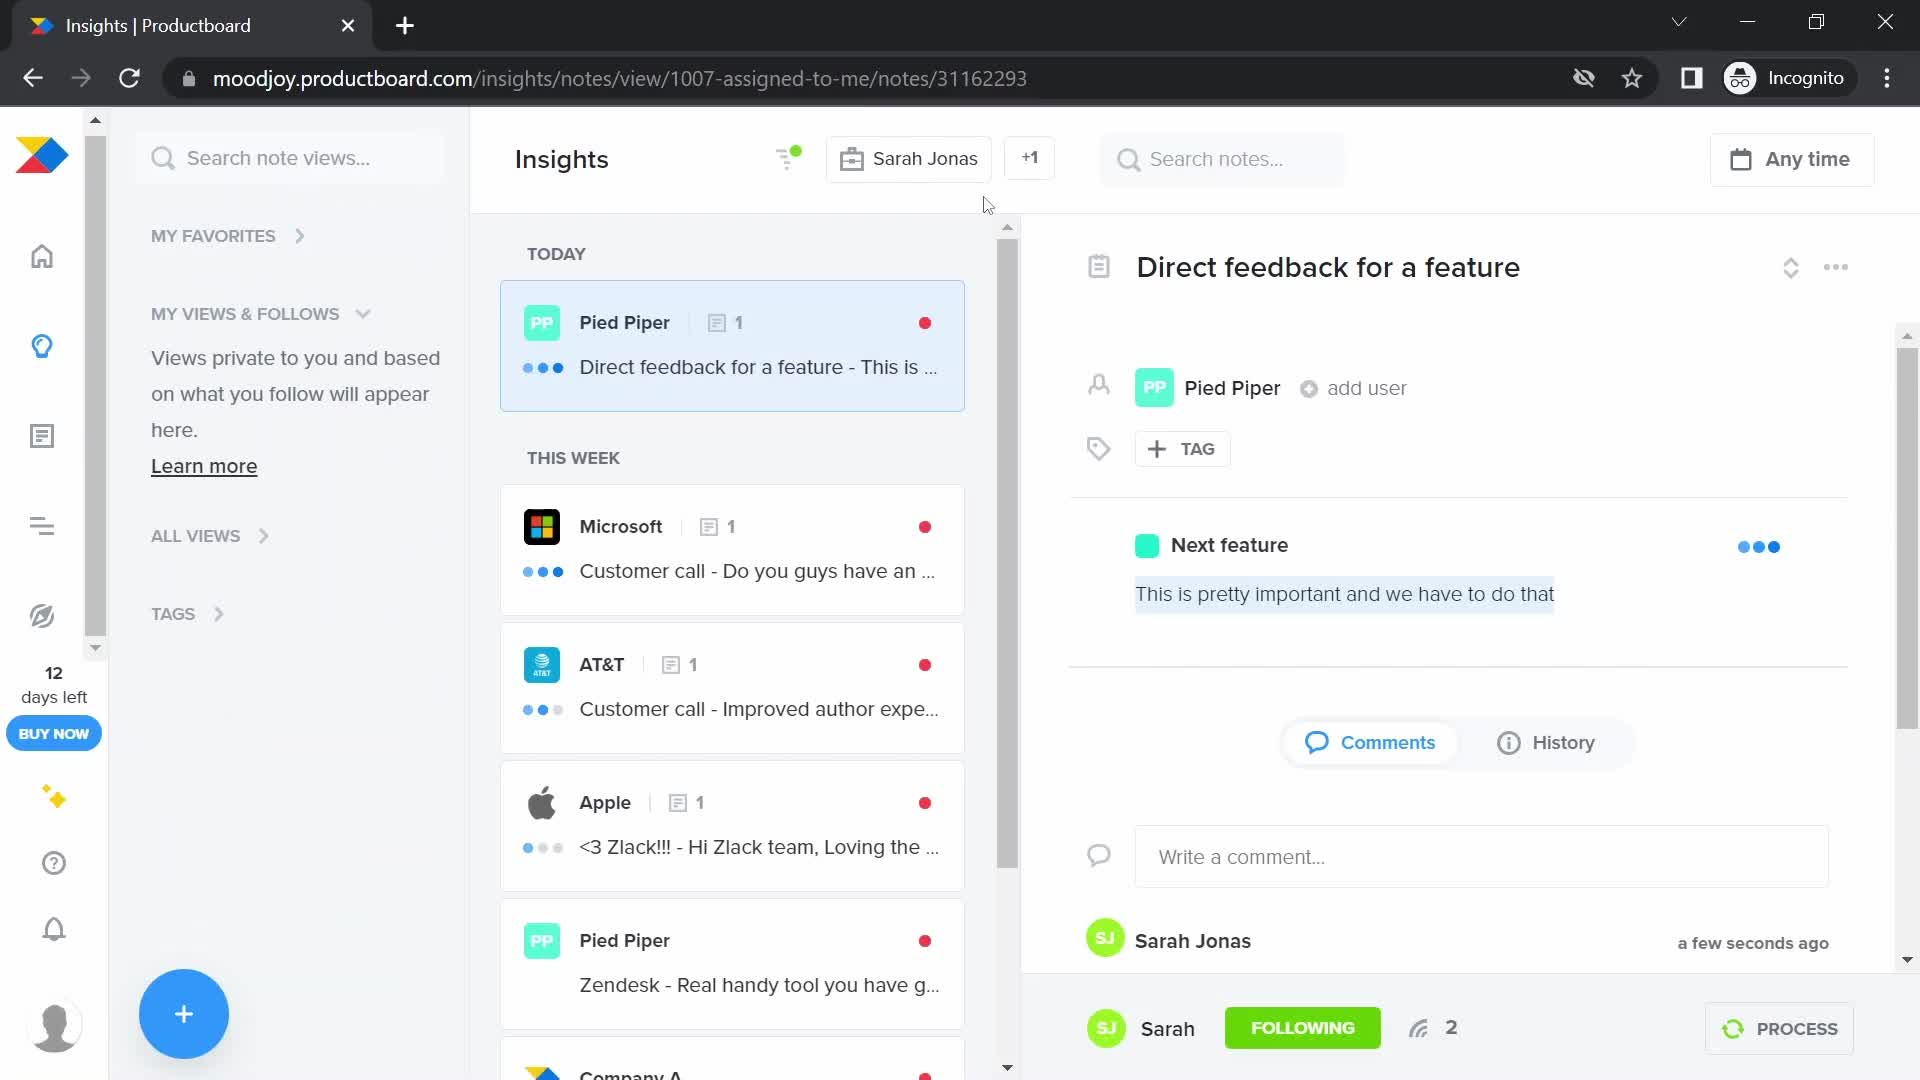Open a new browser tab

click(x=405, y=26)
